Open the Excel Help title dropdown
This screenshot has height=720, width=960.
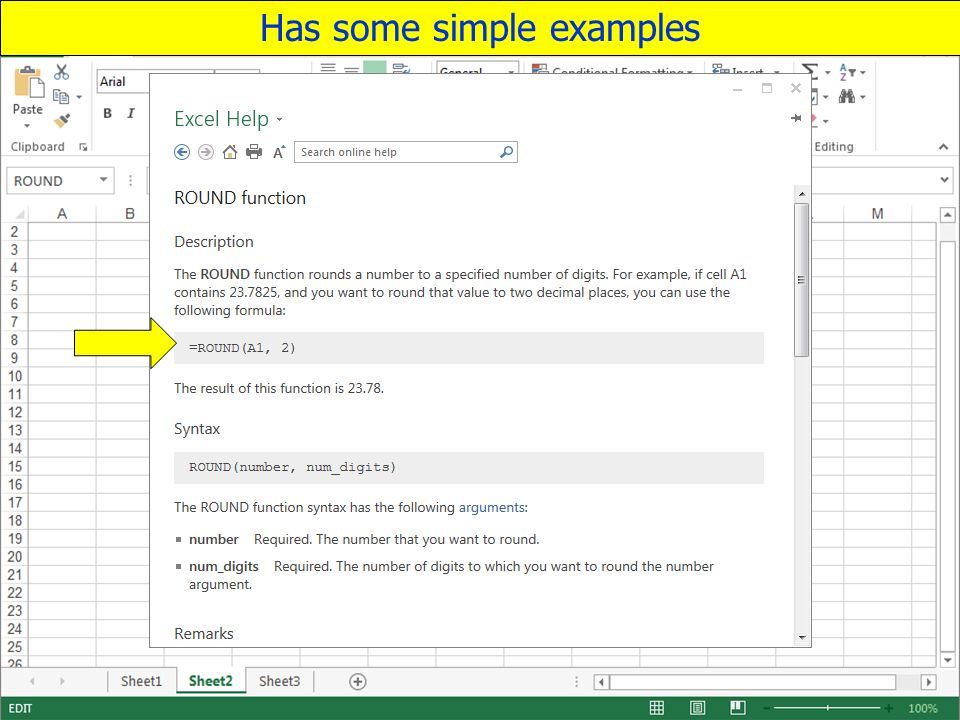pyautogui.click(x=279, y=119)
